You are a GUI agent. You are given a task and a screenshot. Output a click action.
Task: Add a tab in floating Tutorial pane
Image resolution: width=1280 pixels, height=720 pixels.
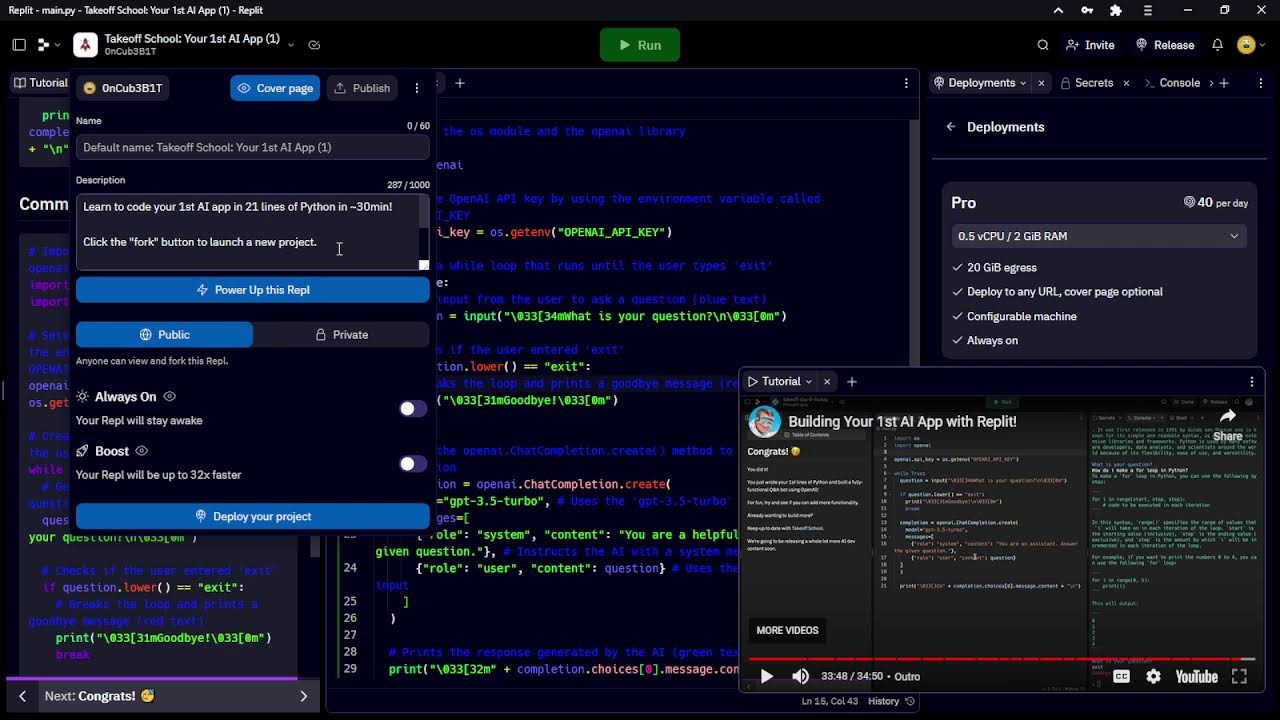[x=852, y=382]
